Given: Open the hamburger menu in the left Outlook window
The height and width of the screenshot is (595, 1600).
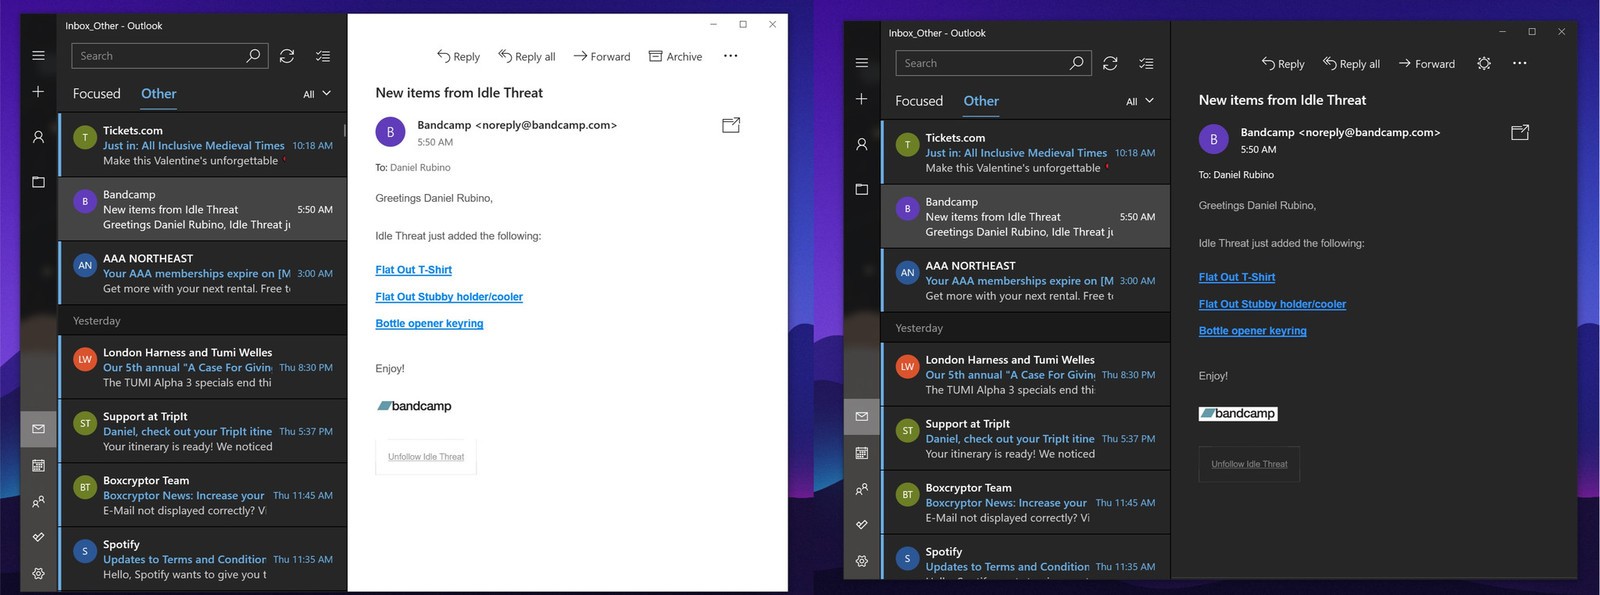Looking at the screenshot, I should [38, 56].
